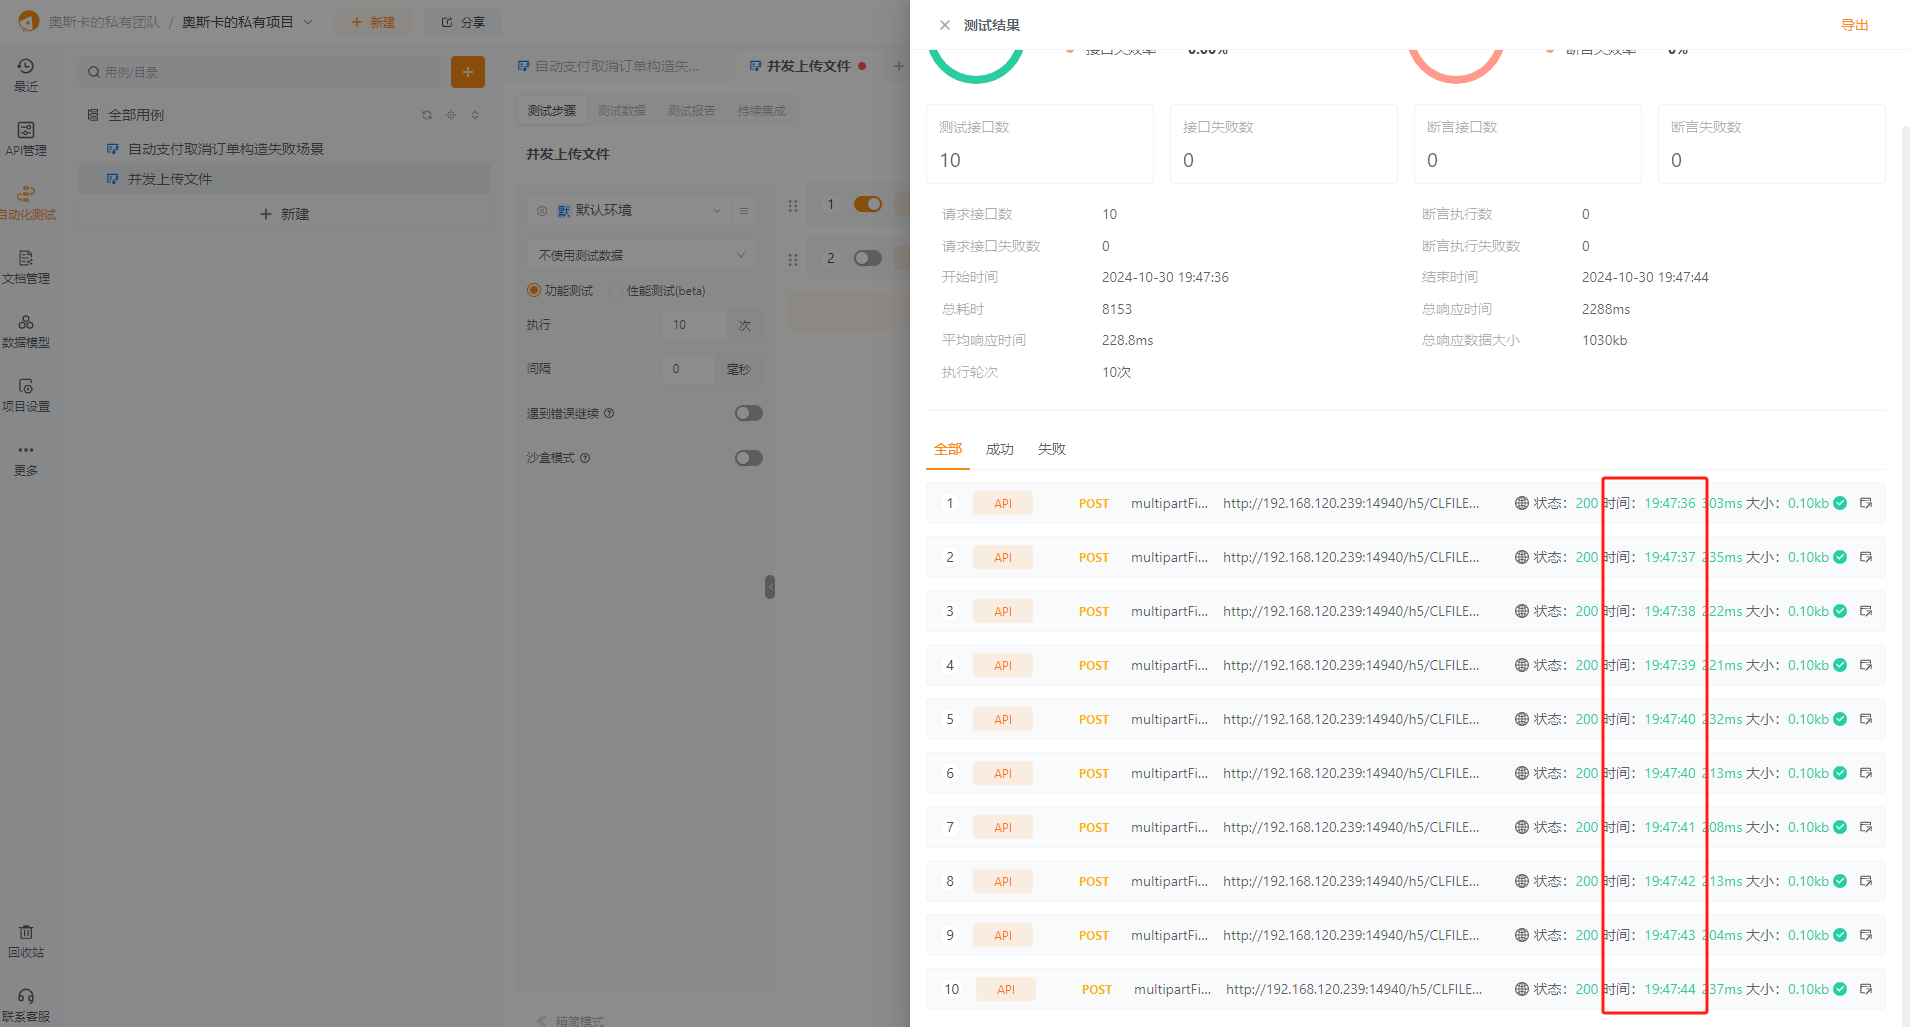Open API管理 in sidebar
Image resolution: width=1910 pixels, height=1027 pixels.
[x=26, y=139]
